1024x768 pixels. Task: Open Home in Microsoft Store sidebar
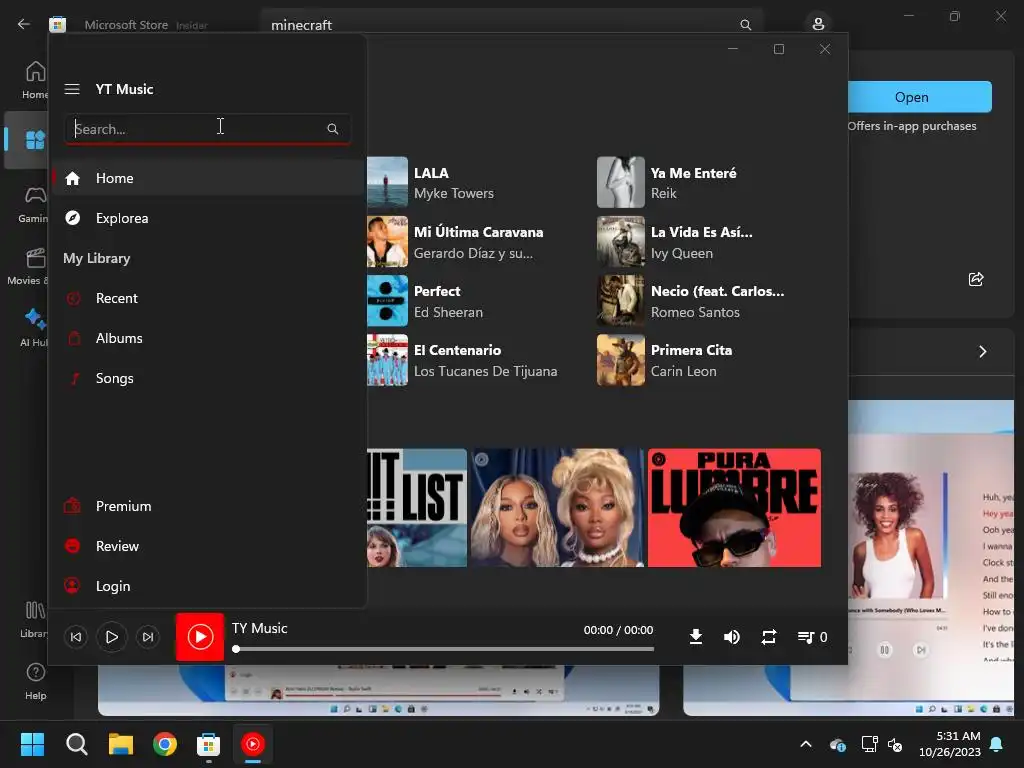pos(35,80)
